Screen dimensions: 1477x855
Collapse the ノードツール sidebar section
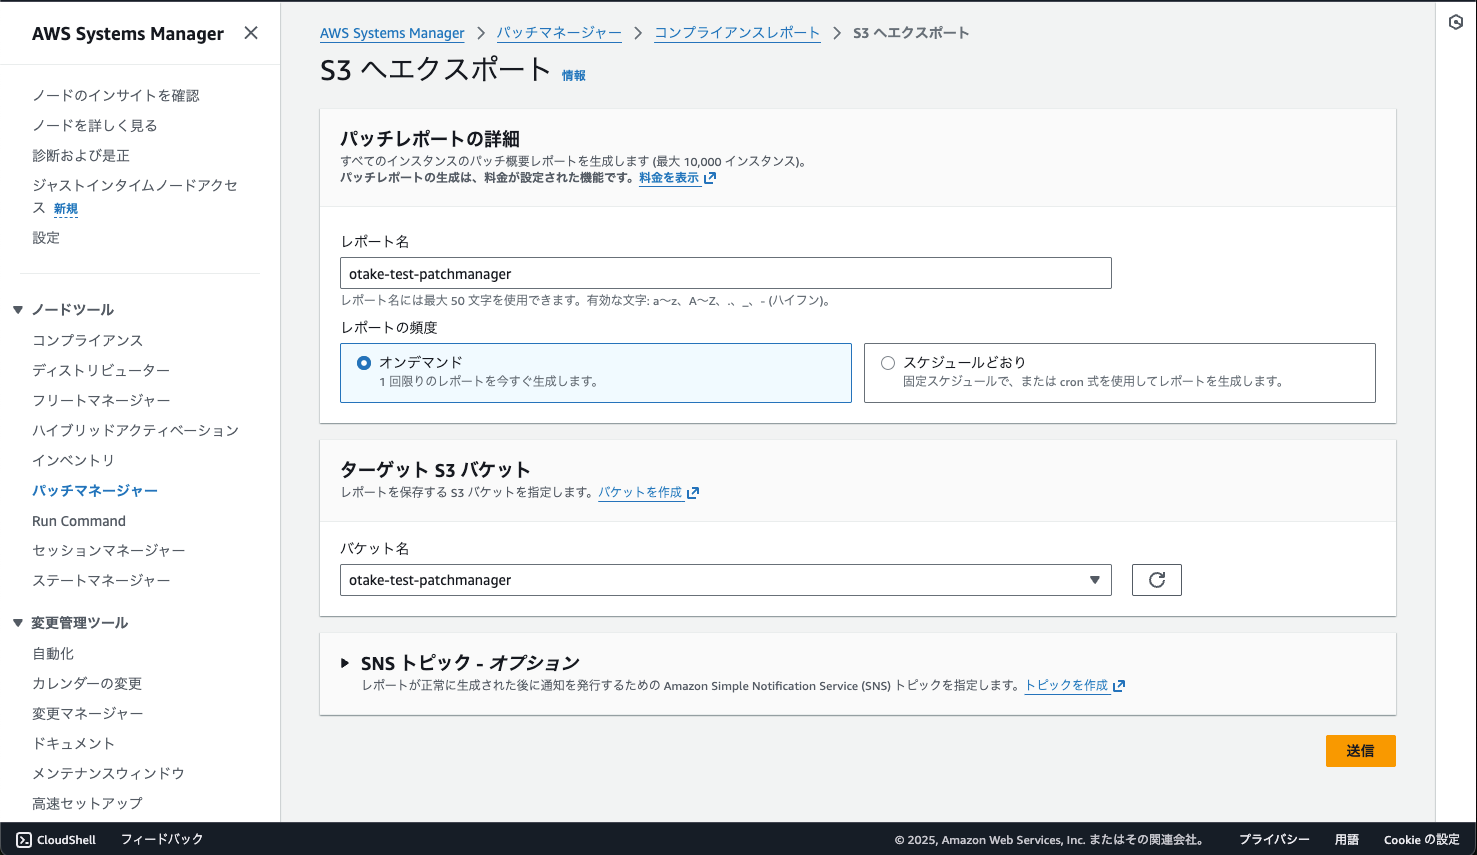(x=18, y=310)
